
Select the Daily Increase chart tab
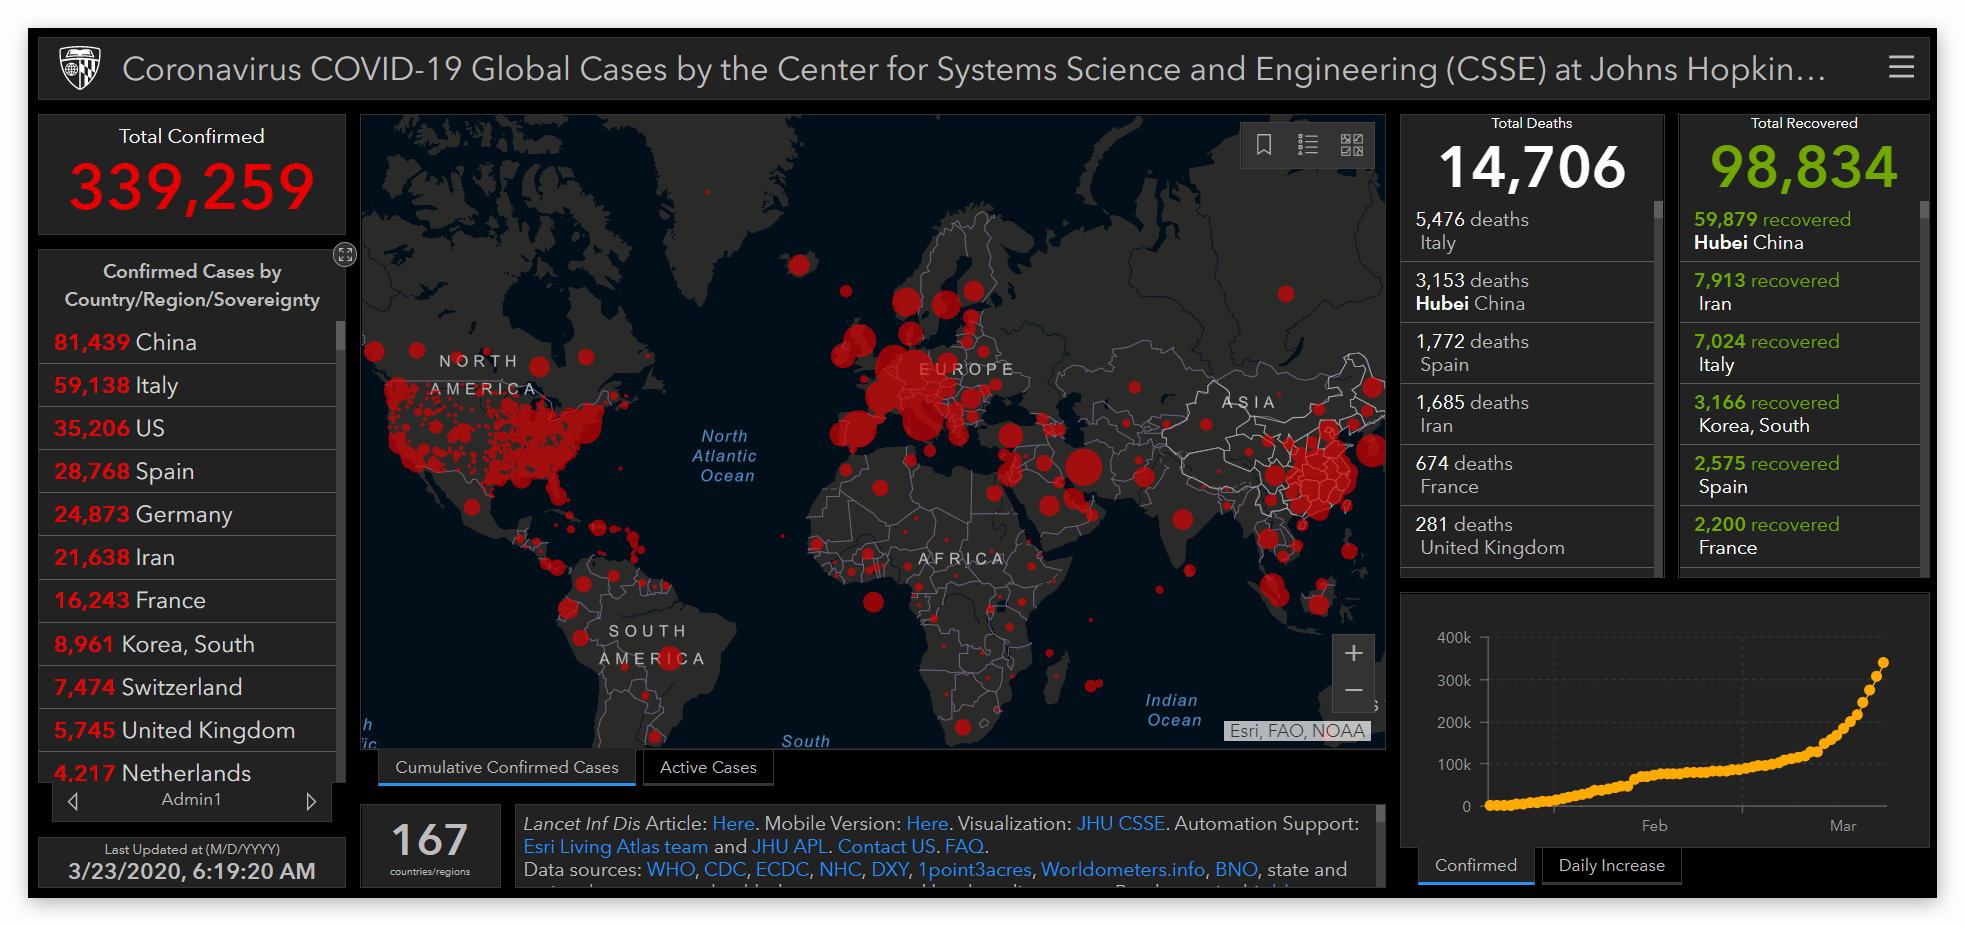click(1611, 865)
